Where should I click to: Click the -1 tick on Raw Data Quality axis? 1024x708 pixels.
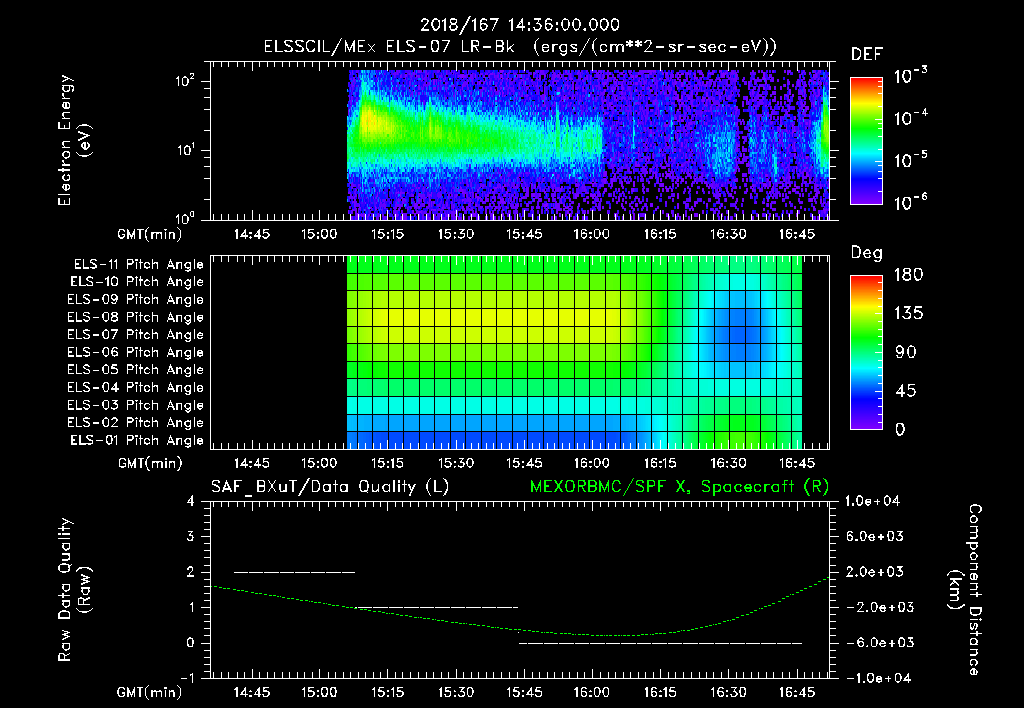pyautogui.click(x=187, y=678)
